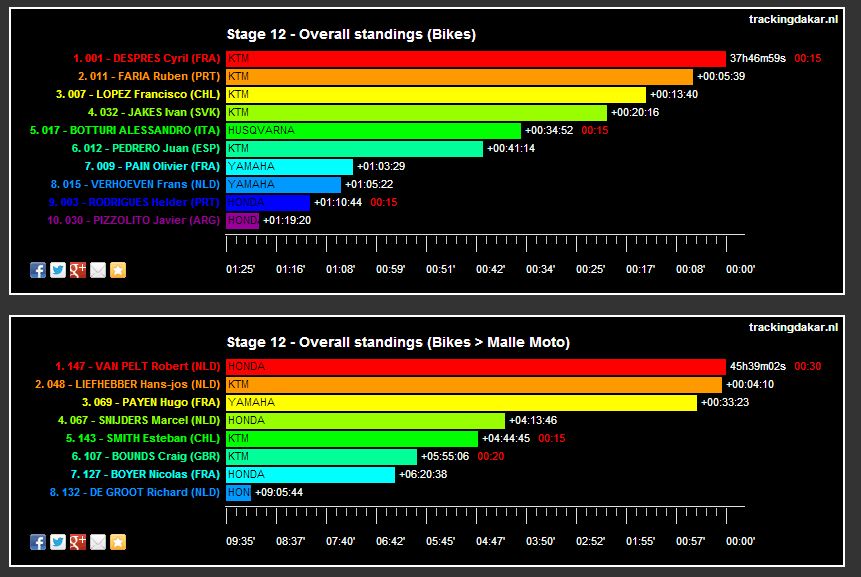Tweet the Malle Moto chart via Twitter icon
Image resolution: width=861 pixels, height=577 pixels.
tap(58, 542)
